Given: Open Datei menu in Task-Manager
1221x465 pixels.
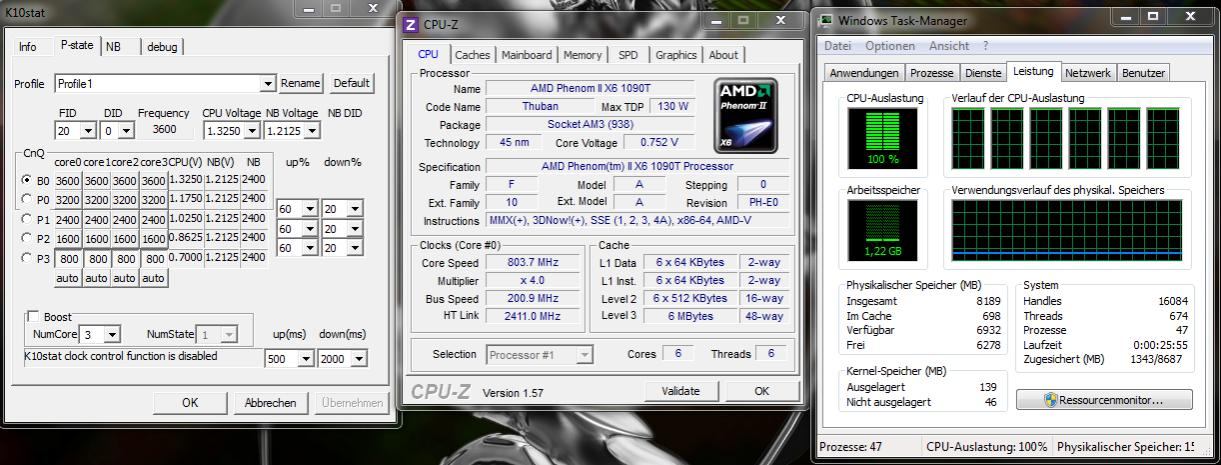Looking at the screenshot, I should (x=839, y=46).
